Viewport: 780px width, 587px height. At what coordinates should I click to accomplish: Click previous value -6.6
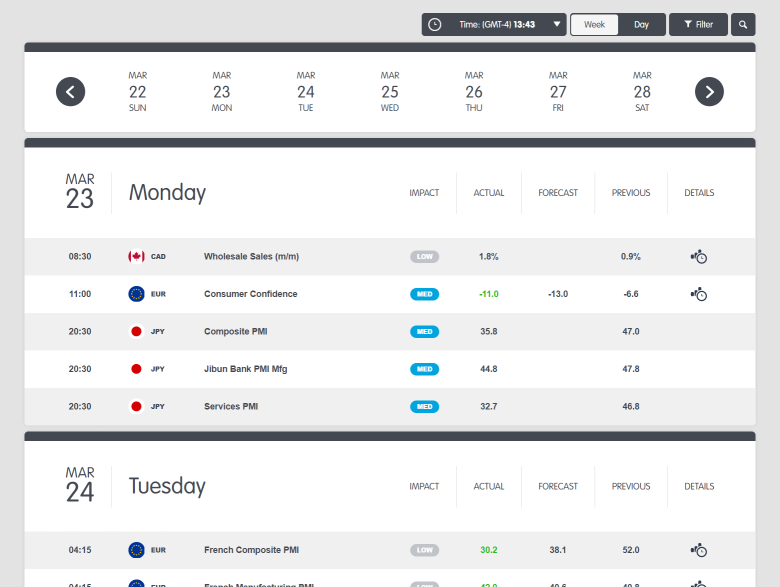point(631,294)
